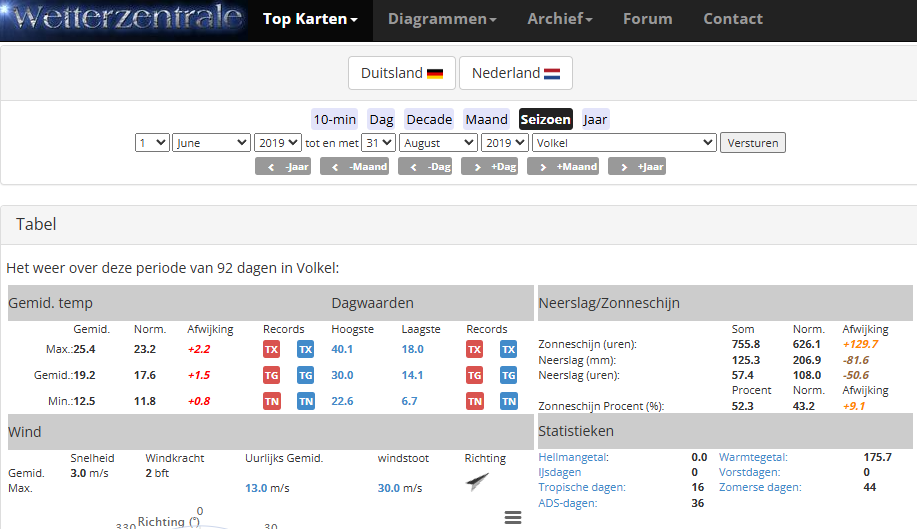Viewport: 917px width, 529px height.
Task: Click red TX record icon in Max row
Action: (x=271, y=350)
